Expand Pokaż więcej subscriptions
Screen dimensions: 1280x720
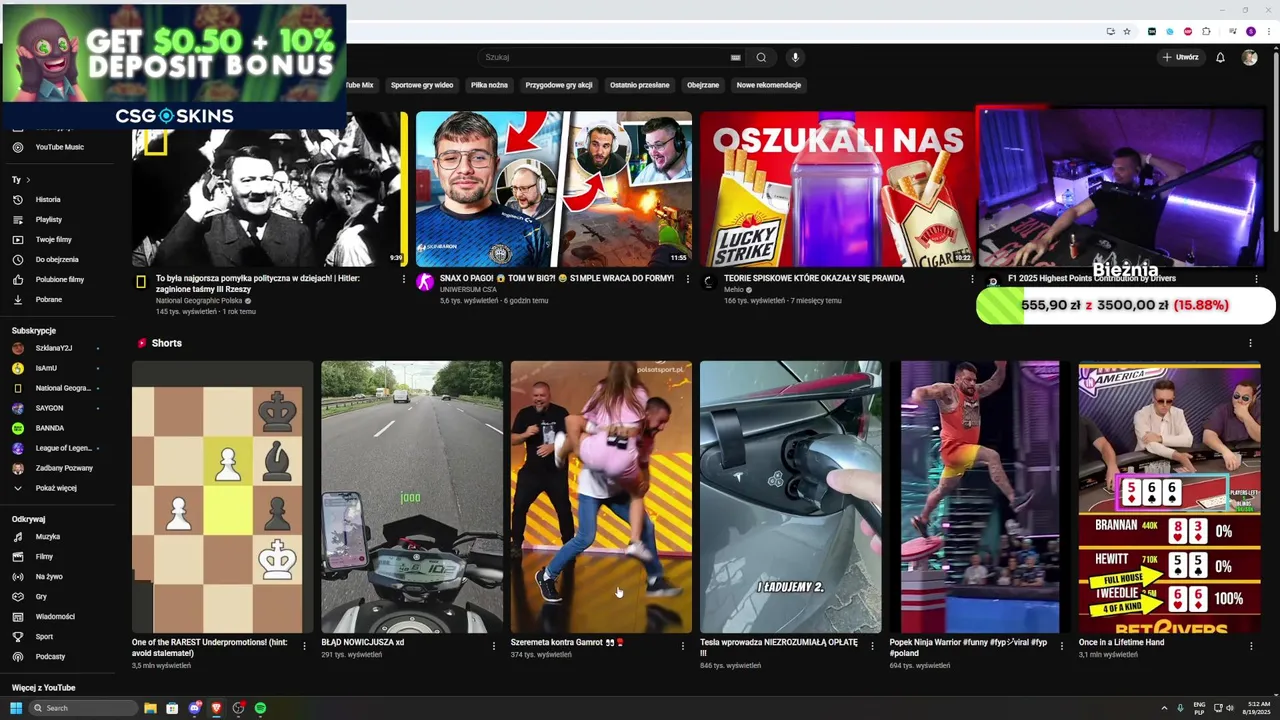click(x=58, y=488)
